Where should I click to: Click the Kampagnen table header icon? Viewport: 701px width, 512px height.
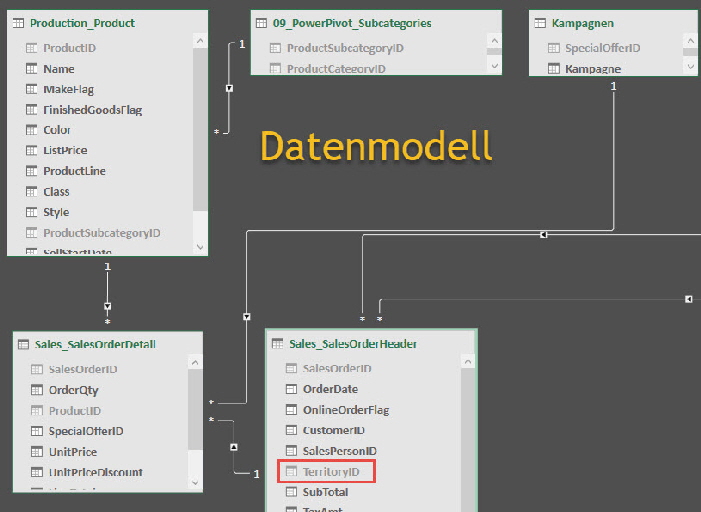540,23
